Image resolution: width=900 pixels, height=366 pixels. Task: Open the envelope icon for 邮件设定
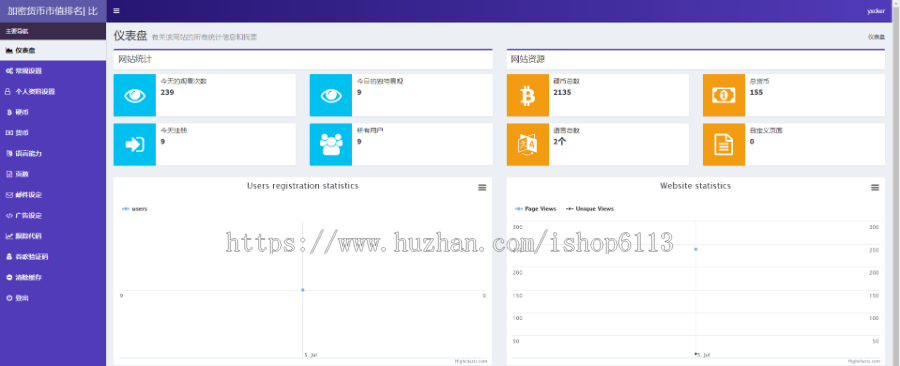9,195
